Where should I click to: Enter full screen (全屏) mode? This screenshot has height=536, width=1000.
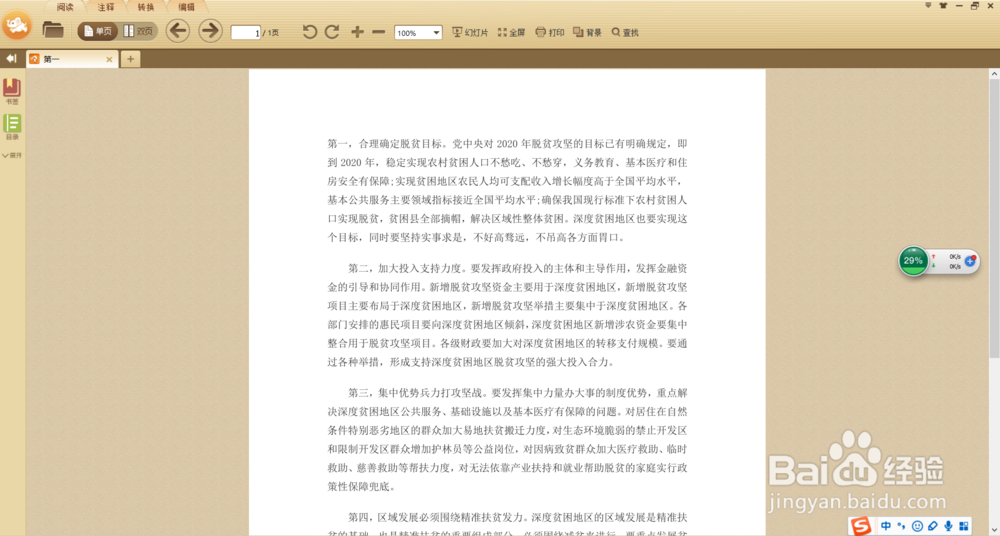[511, 33]
